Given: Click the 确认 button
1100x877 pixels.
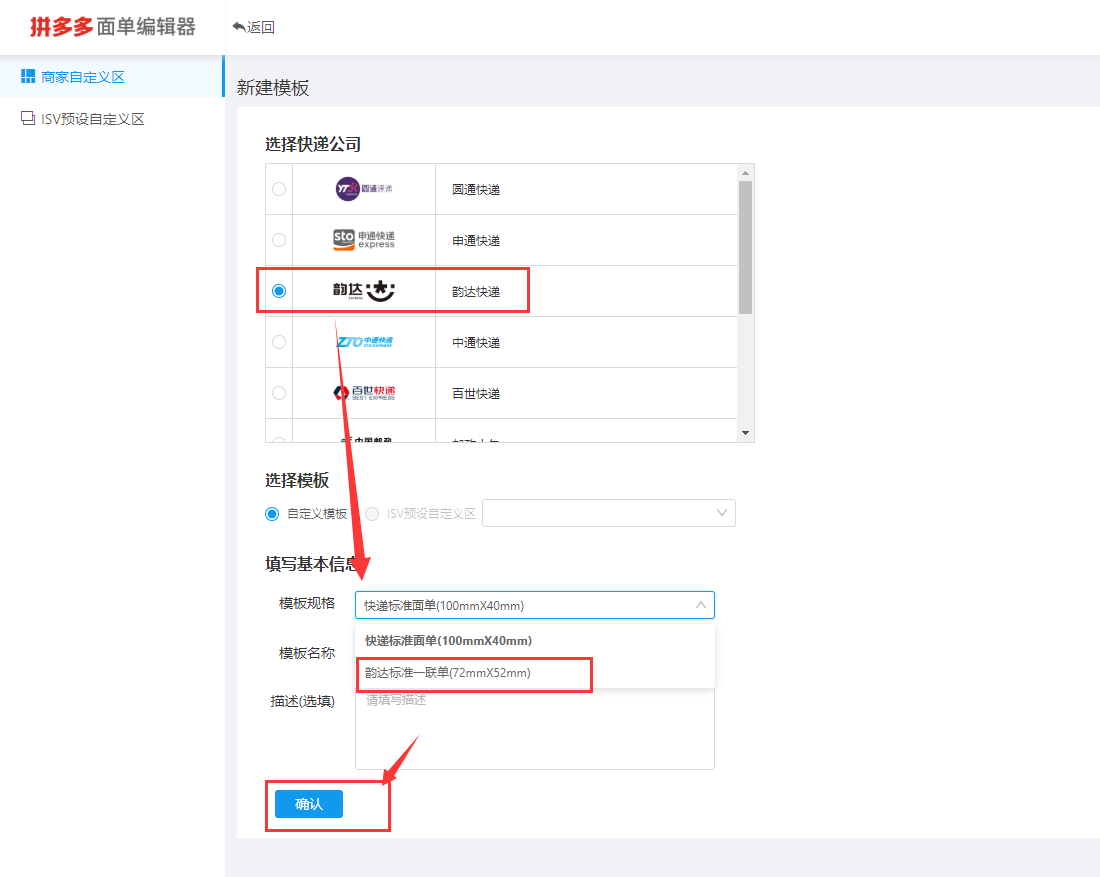Looking at the screenshot, I should (x=309, y=804).
